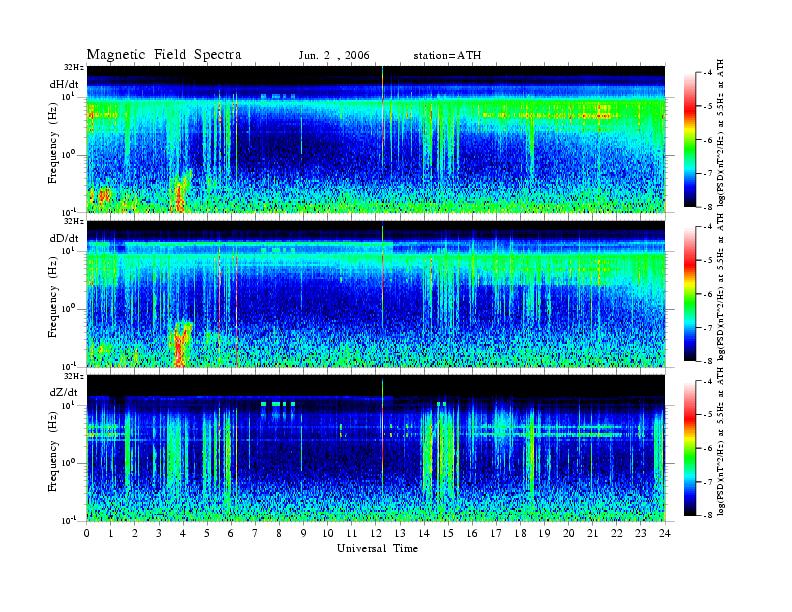Click hour "18" on the Universal Time axis

[520, 533]
